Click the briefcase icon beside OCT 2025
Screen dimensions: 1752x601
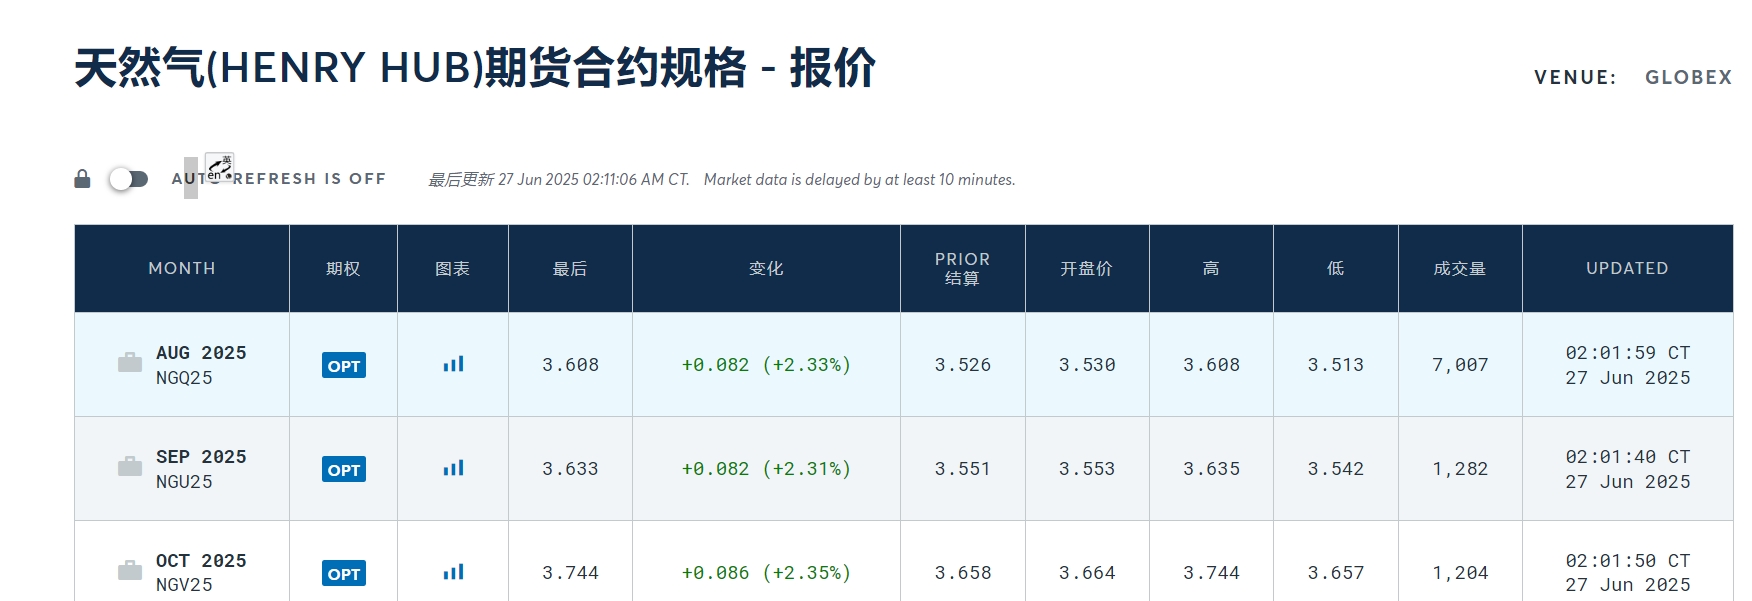(130, 570)
